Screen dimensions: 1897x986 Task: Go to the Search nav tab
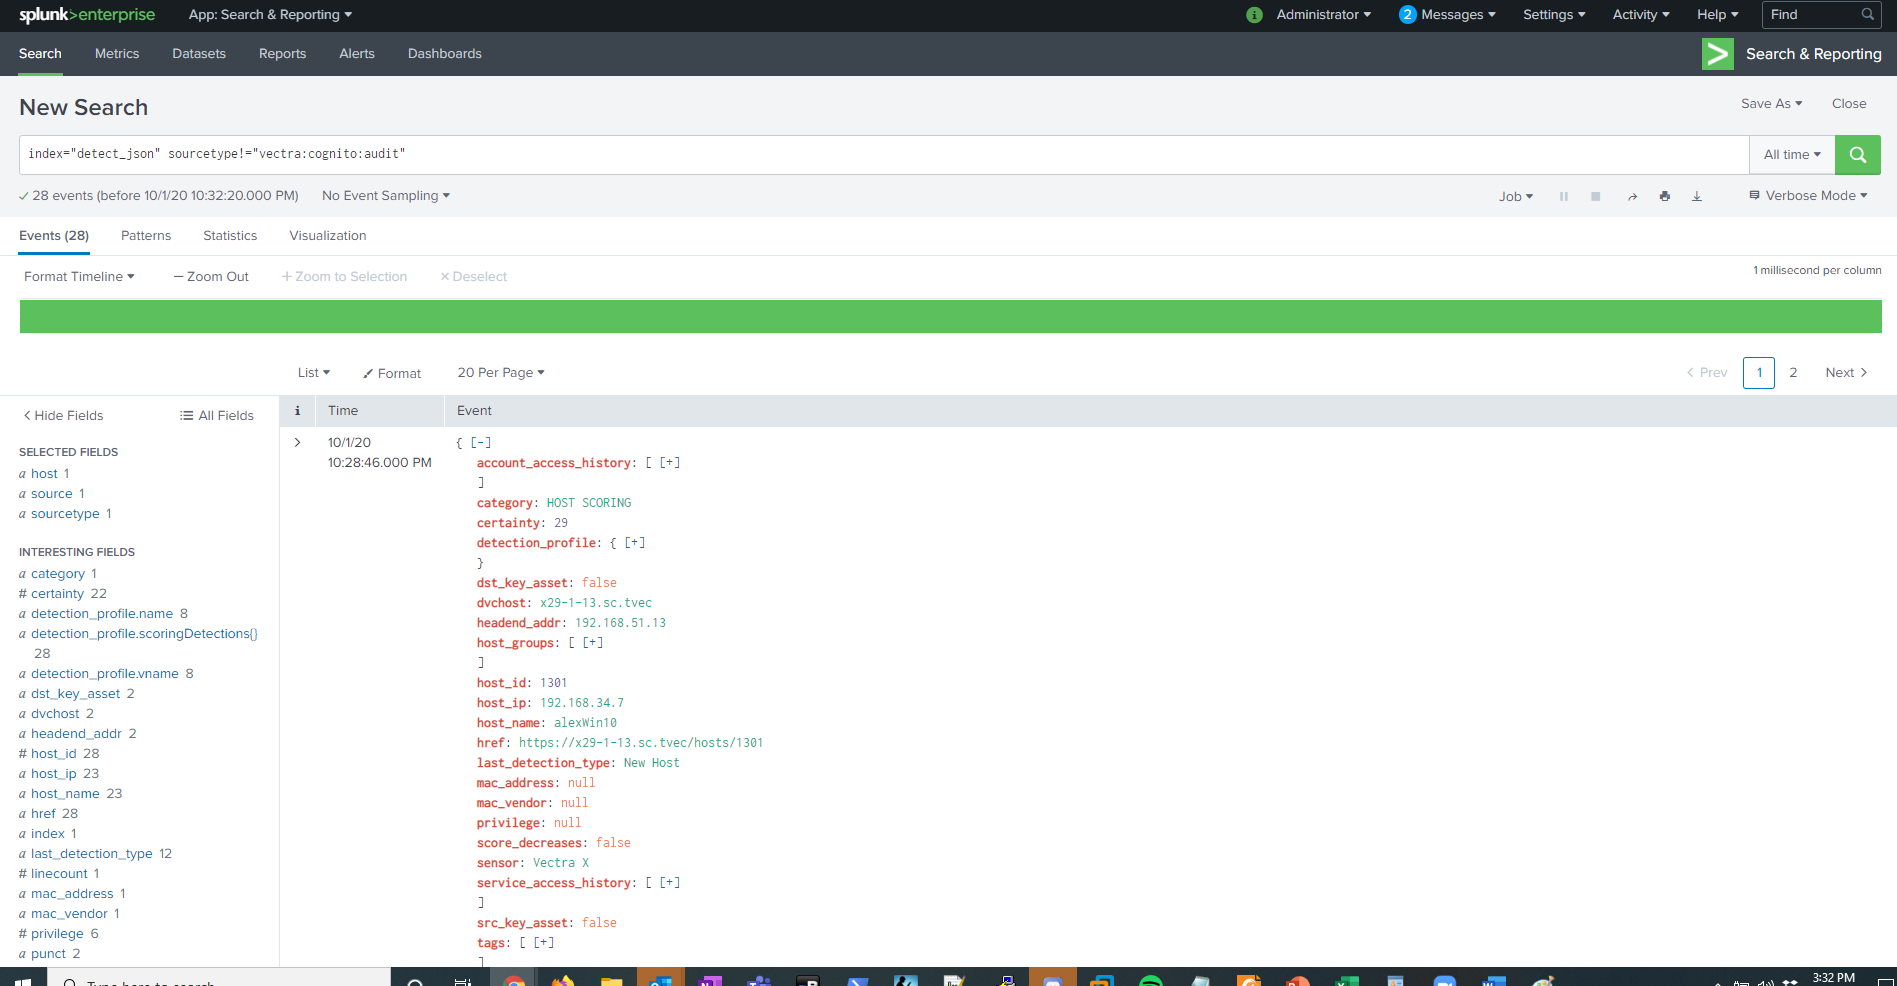point(40,54)
